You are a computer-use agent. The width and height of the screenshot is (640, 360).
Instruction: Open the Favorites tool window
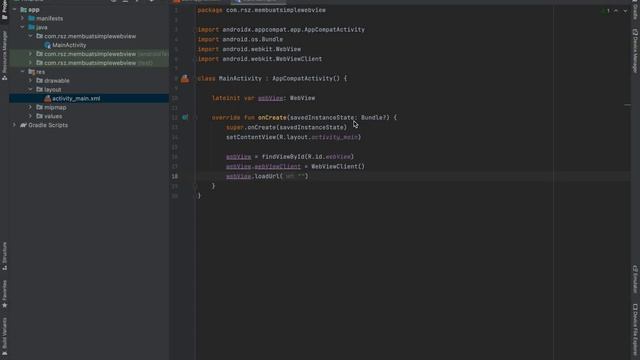pyautogui.click(x=4, y=294)
